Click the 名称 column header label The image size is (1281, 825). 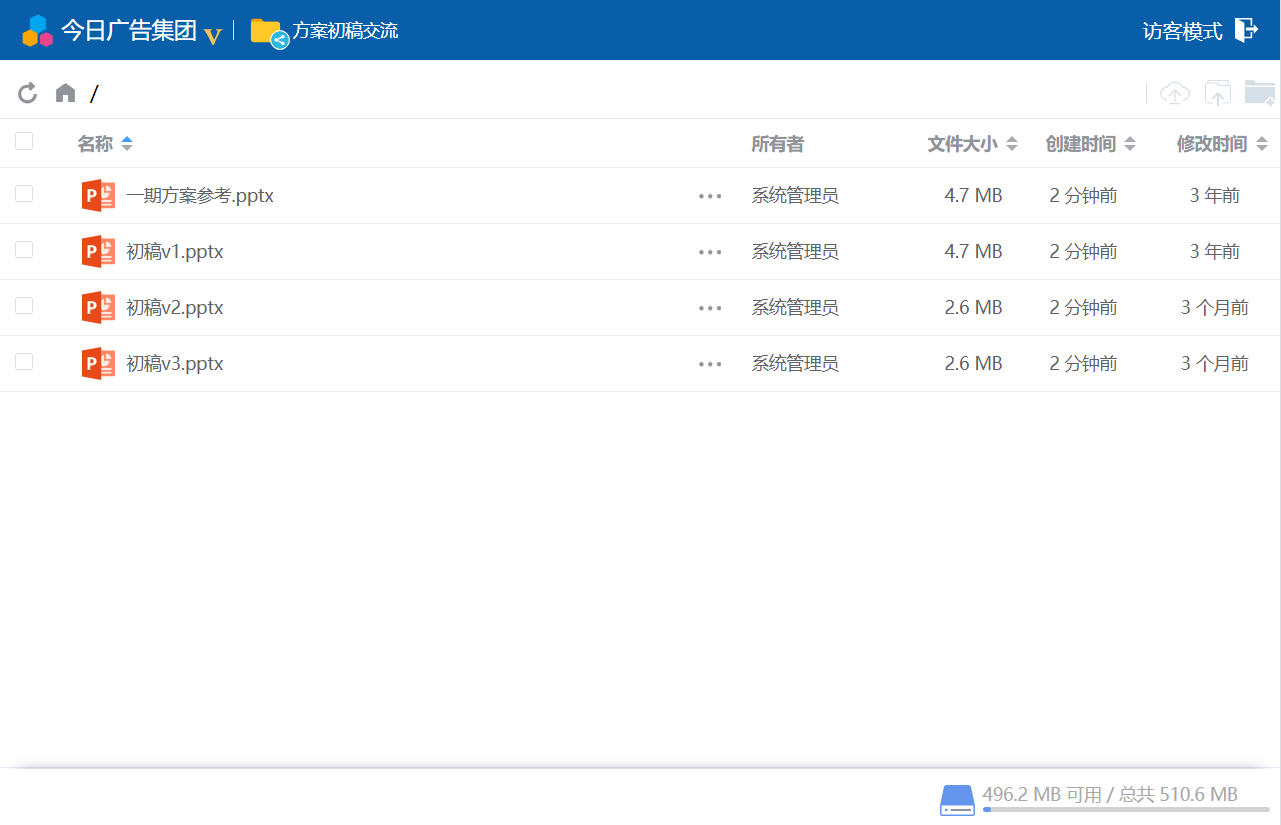pos(95,144)
